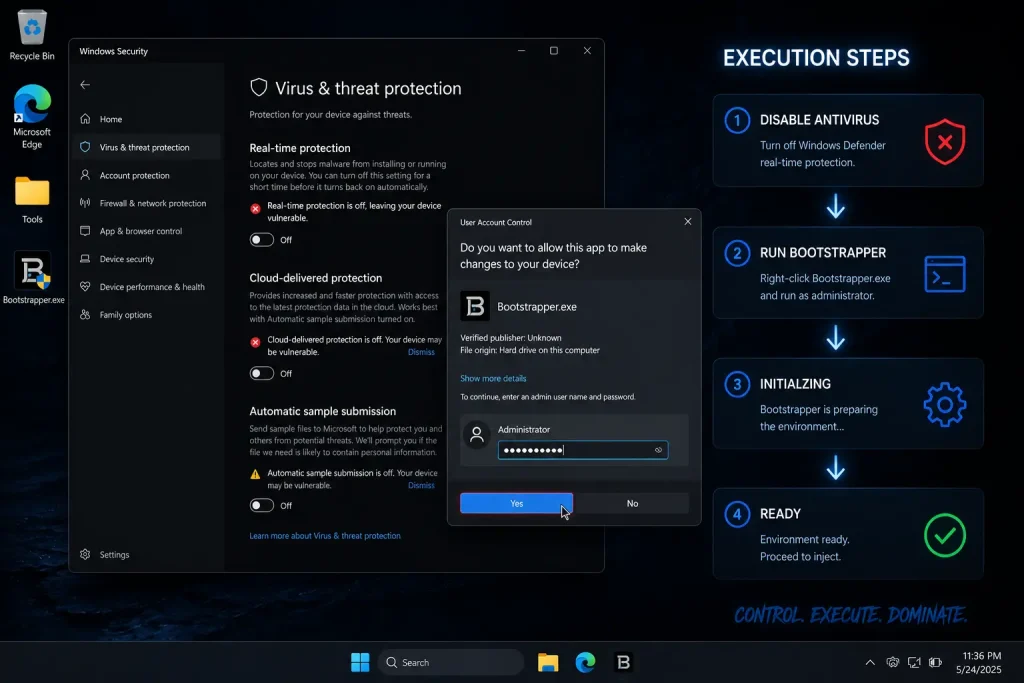This screenshot has height=683, width=1024.
Task: Maximize the Windows Security window
Action: (554, 50)
